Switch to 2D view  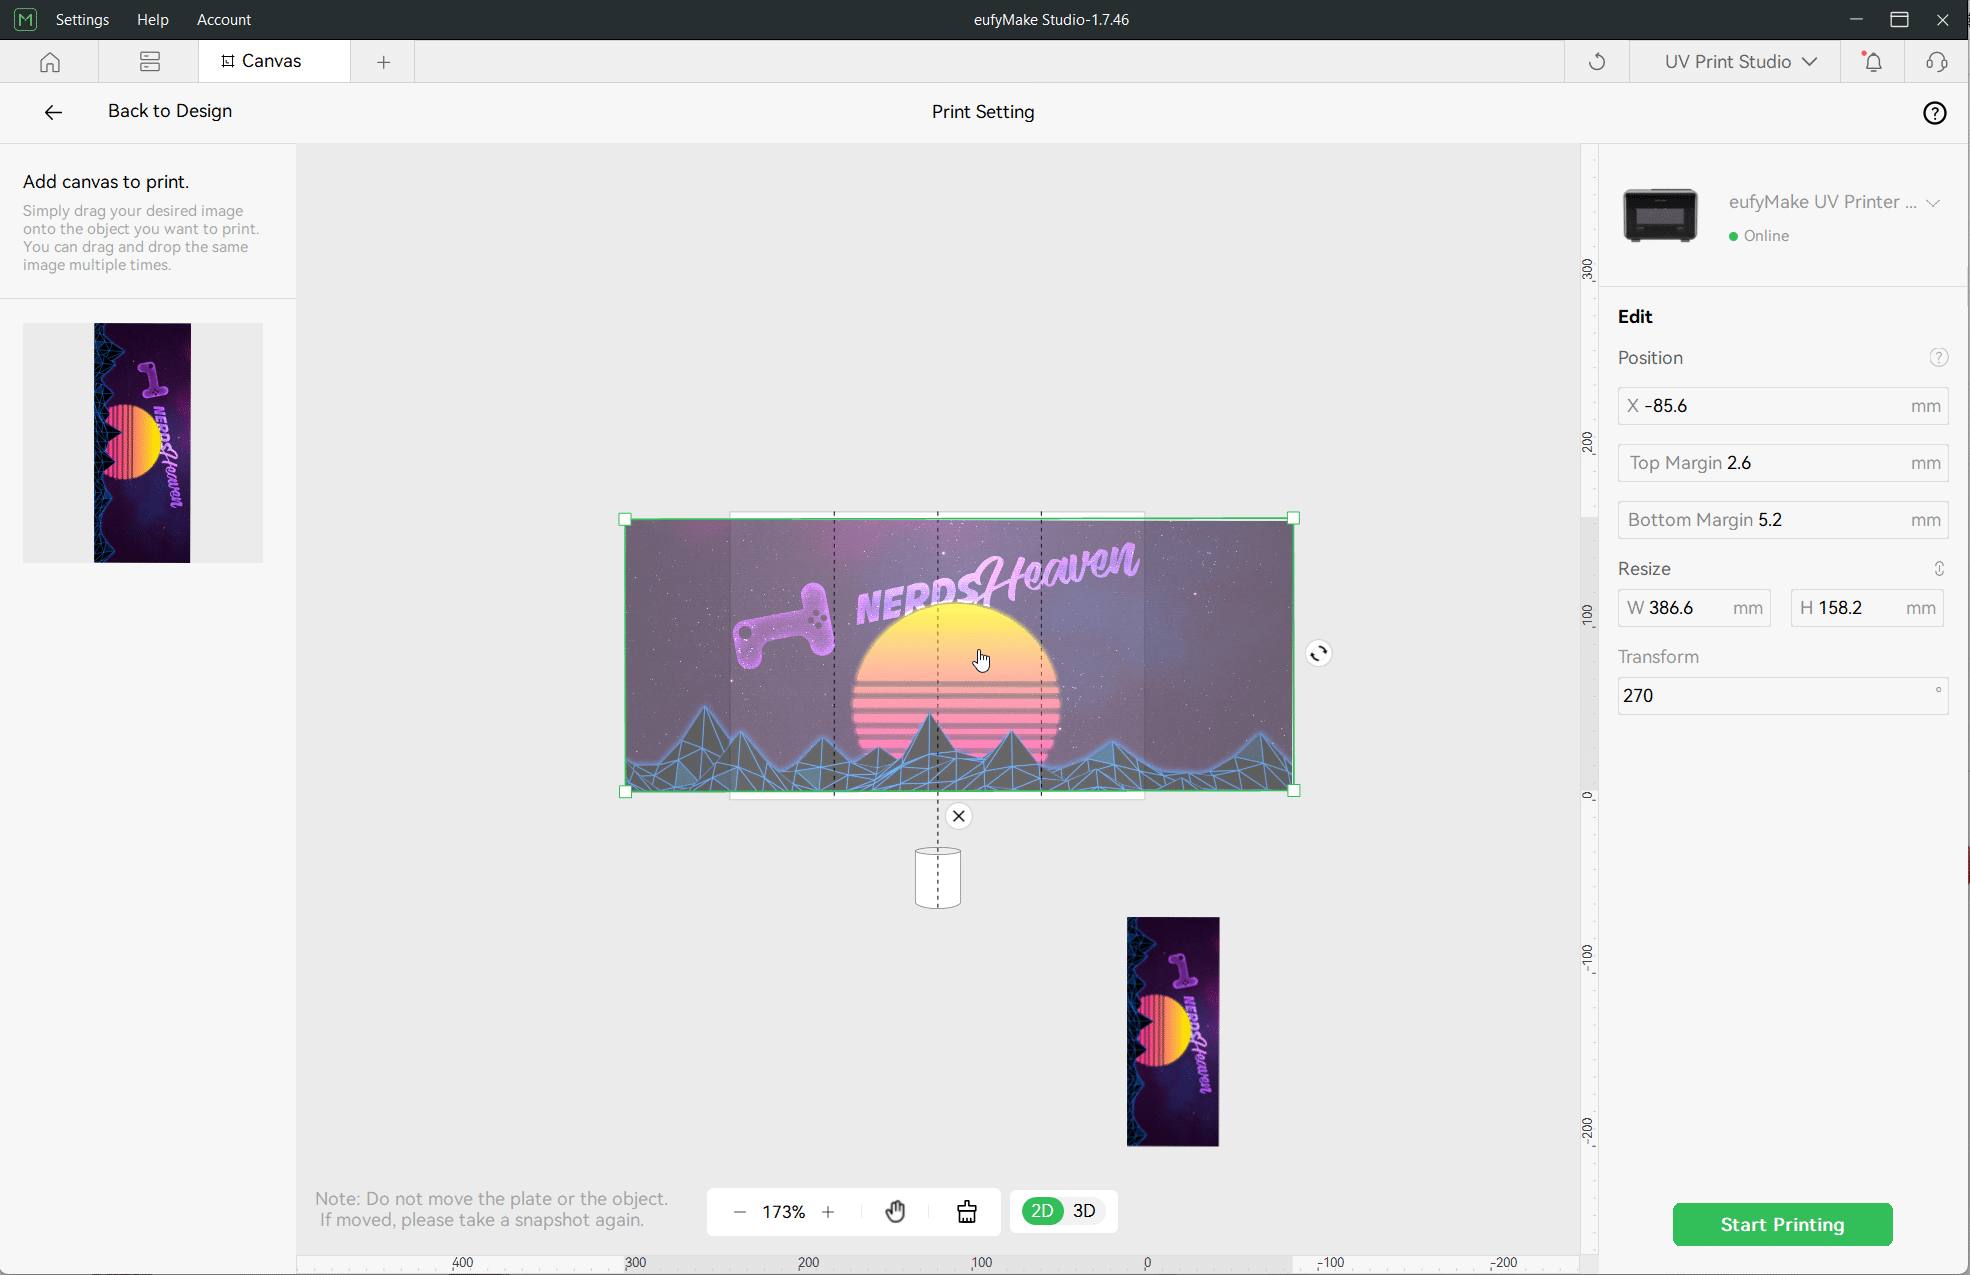[x=1042, y=1211]
